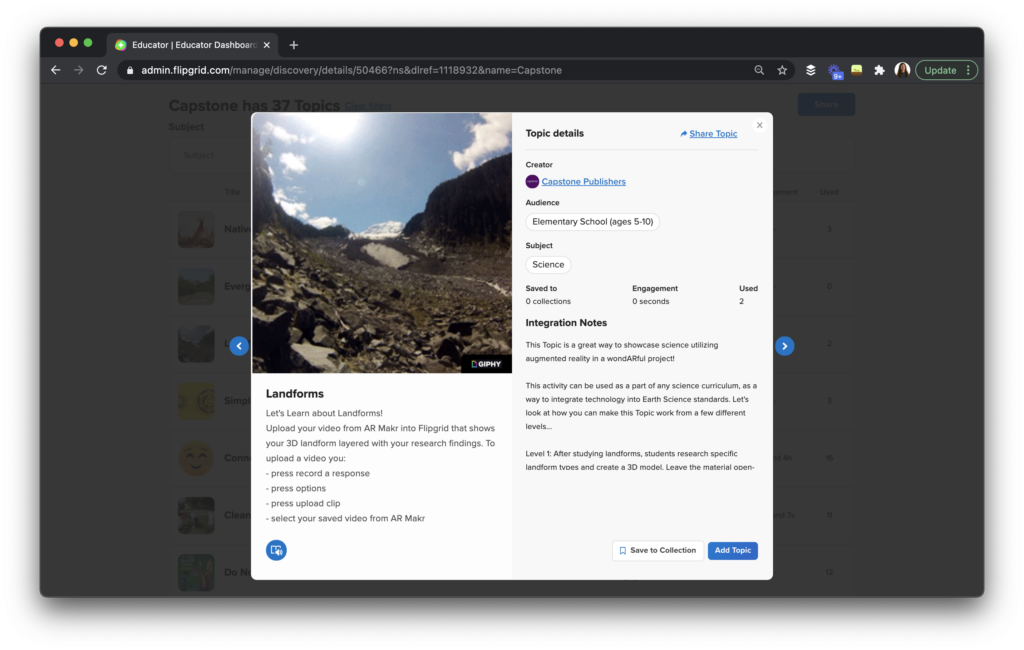Open the search magnifier in the toolbar
This screenshot has height=650, width=1024.
coord(760,70)
